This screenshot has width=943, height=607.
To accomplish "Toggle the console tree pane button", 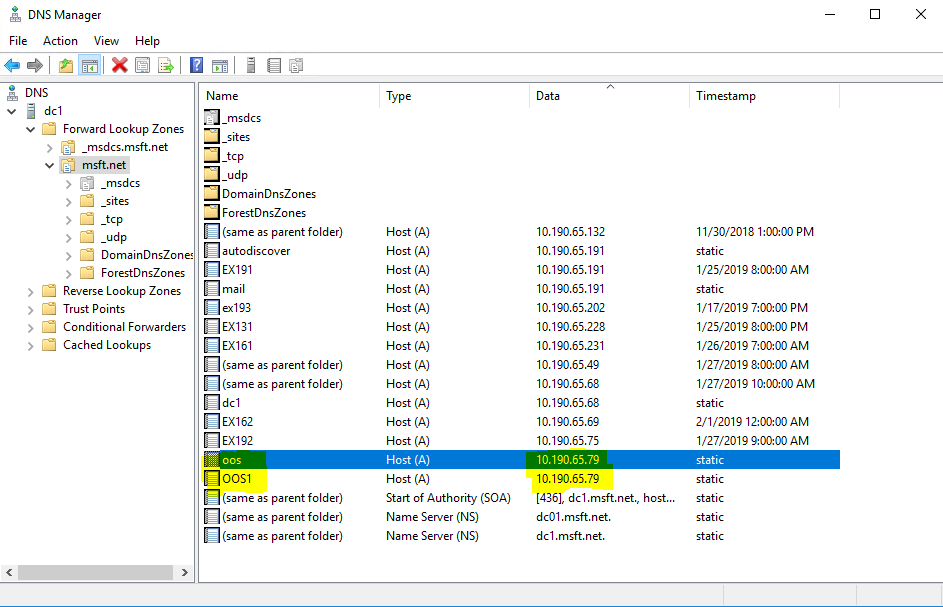I will click(x=90, y=65).
